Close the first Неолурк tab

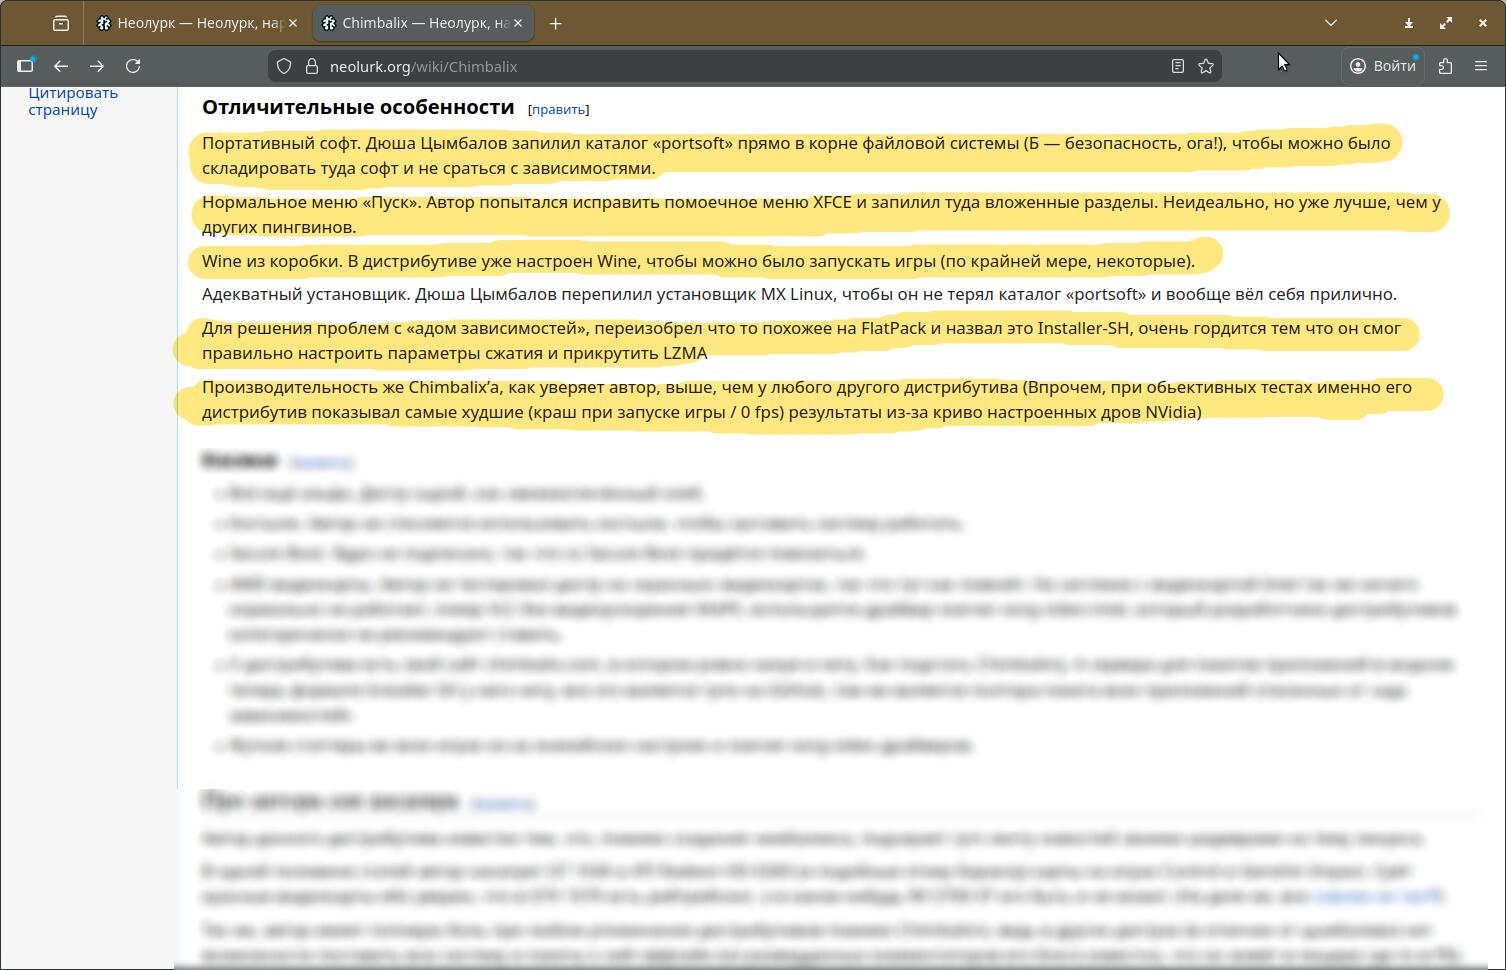(x=293, y=23)
